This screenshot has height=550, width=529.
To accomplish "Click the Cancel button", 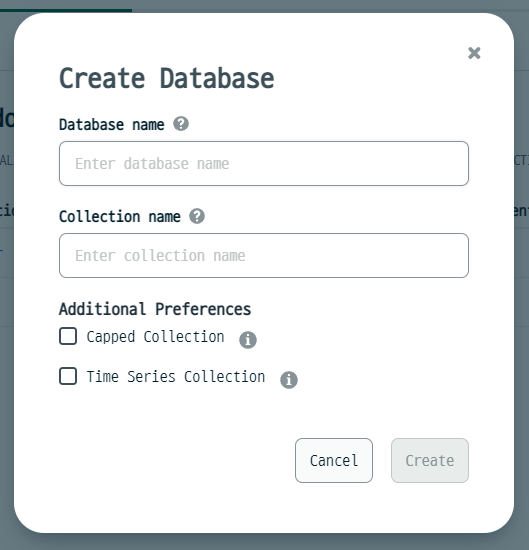I will click(334, 461).
